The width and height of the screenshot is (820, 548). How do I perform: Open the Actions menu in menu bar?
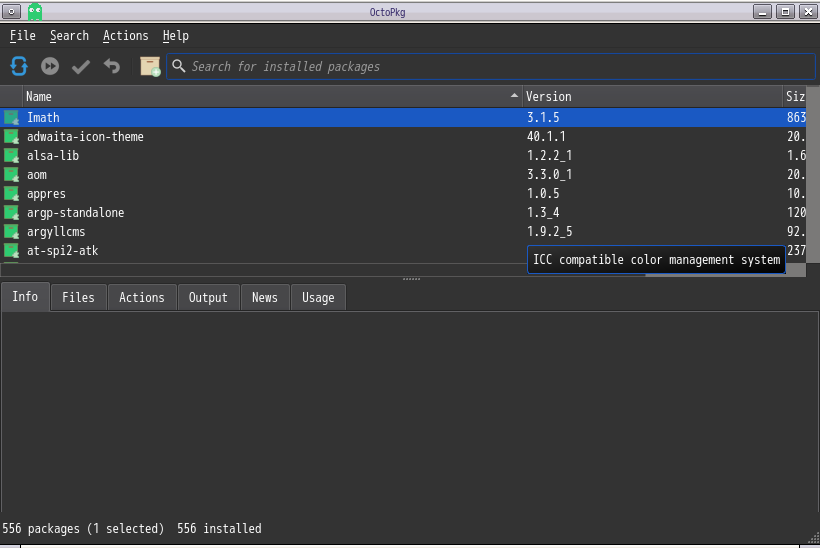coord(126,36)
